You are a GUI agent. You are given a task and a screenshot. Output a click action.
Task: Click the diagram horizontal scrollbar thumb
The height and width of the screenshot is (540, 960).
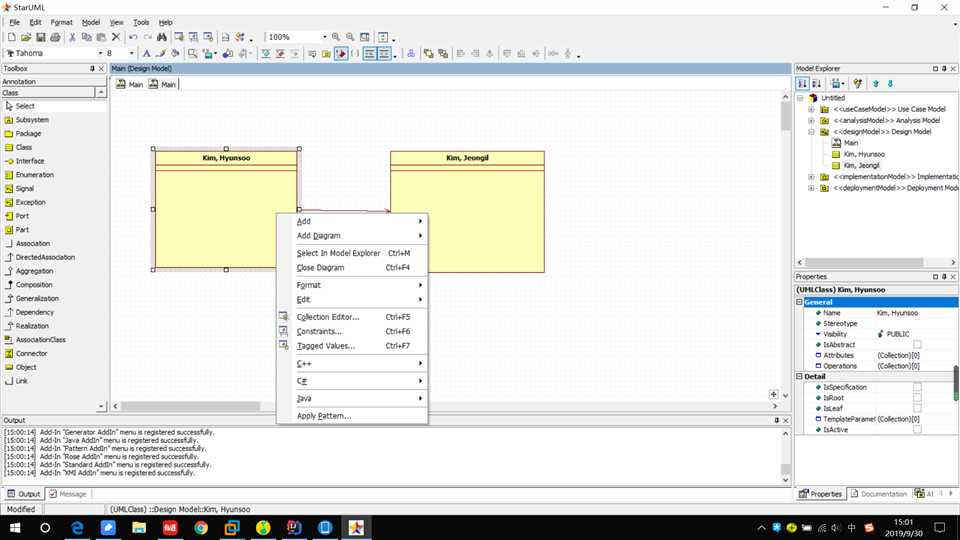click(x=190, y=407)
